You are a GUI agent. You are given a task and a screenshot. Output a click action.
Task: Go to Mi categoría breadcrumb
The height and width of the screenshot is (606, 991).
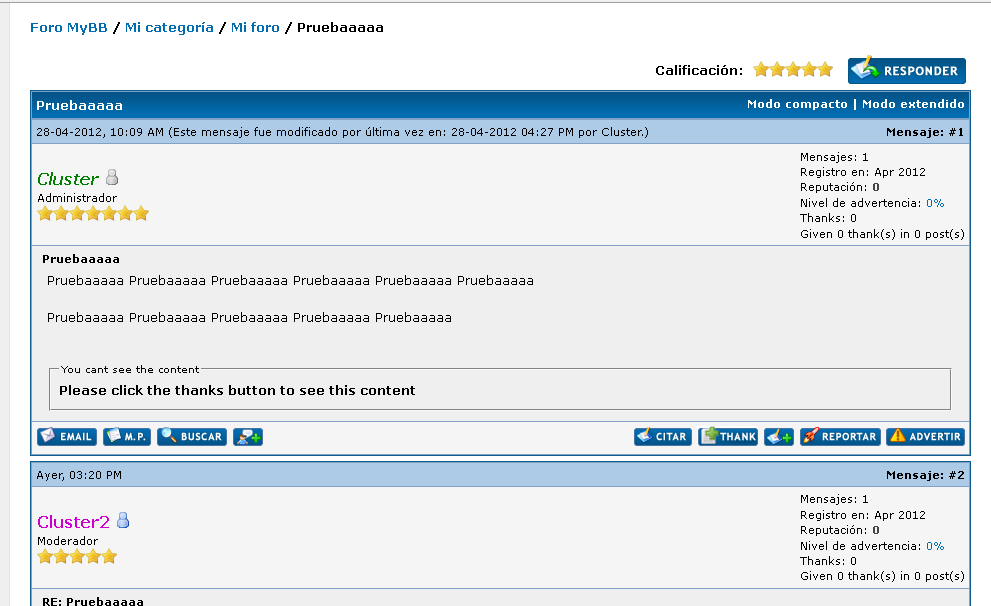169,27
